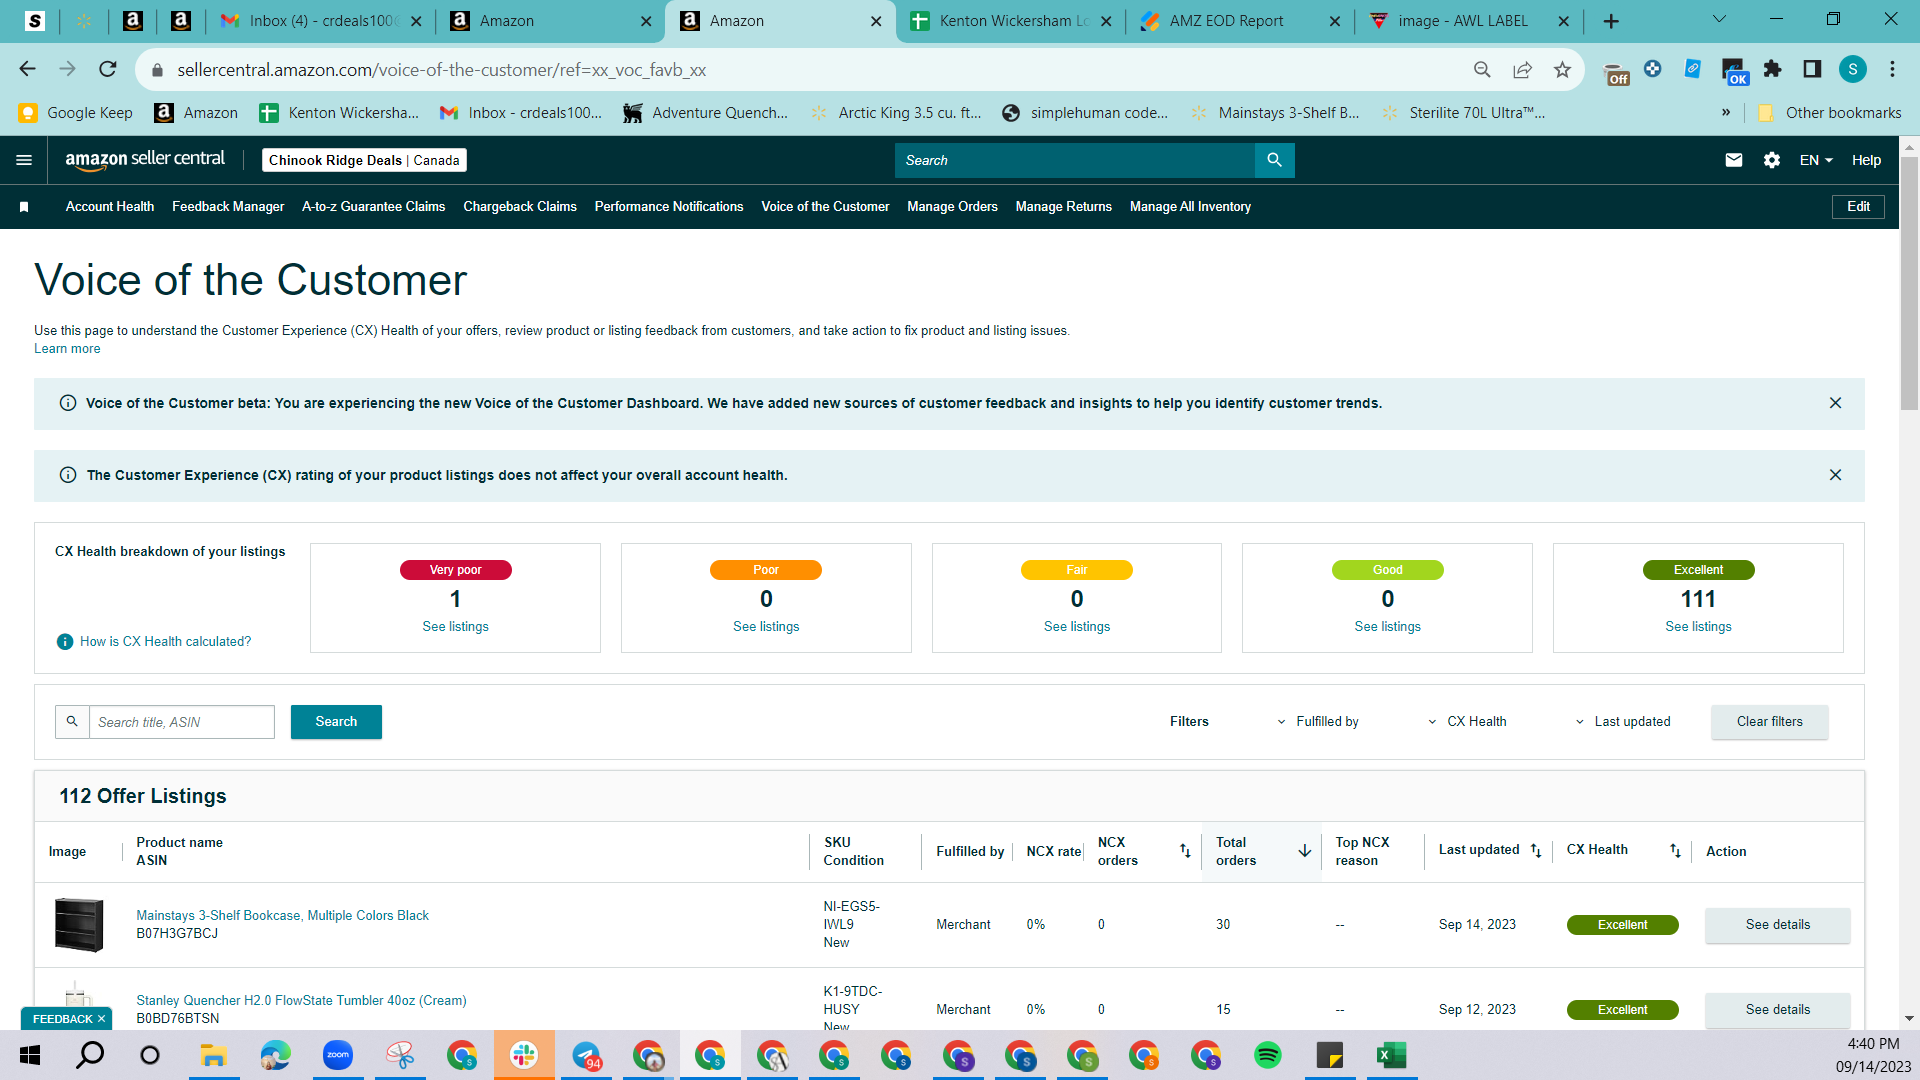Click the Search button for listings

[x=336, y=722]
